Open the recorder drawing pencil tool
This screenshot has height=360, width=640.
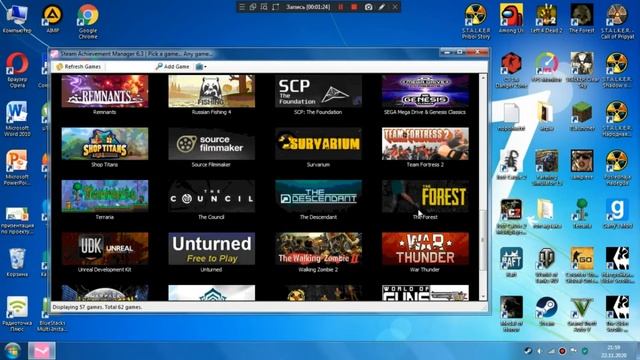pos(382,7)
